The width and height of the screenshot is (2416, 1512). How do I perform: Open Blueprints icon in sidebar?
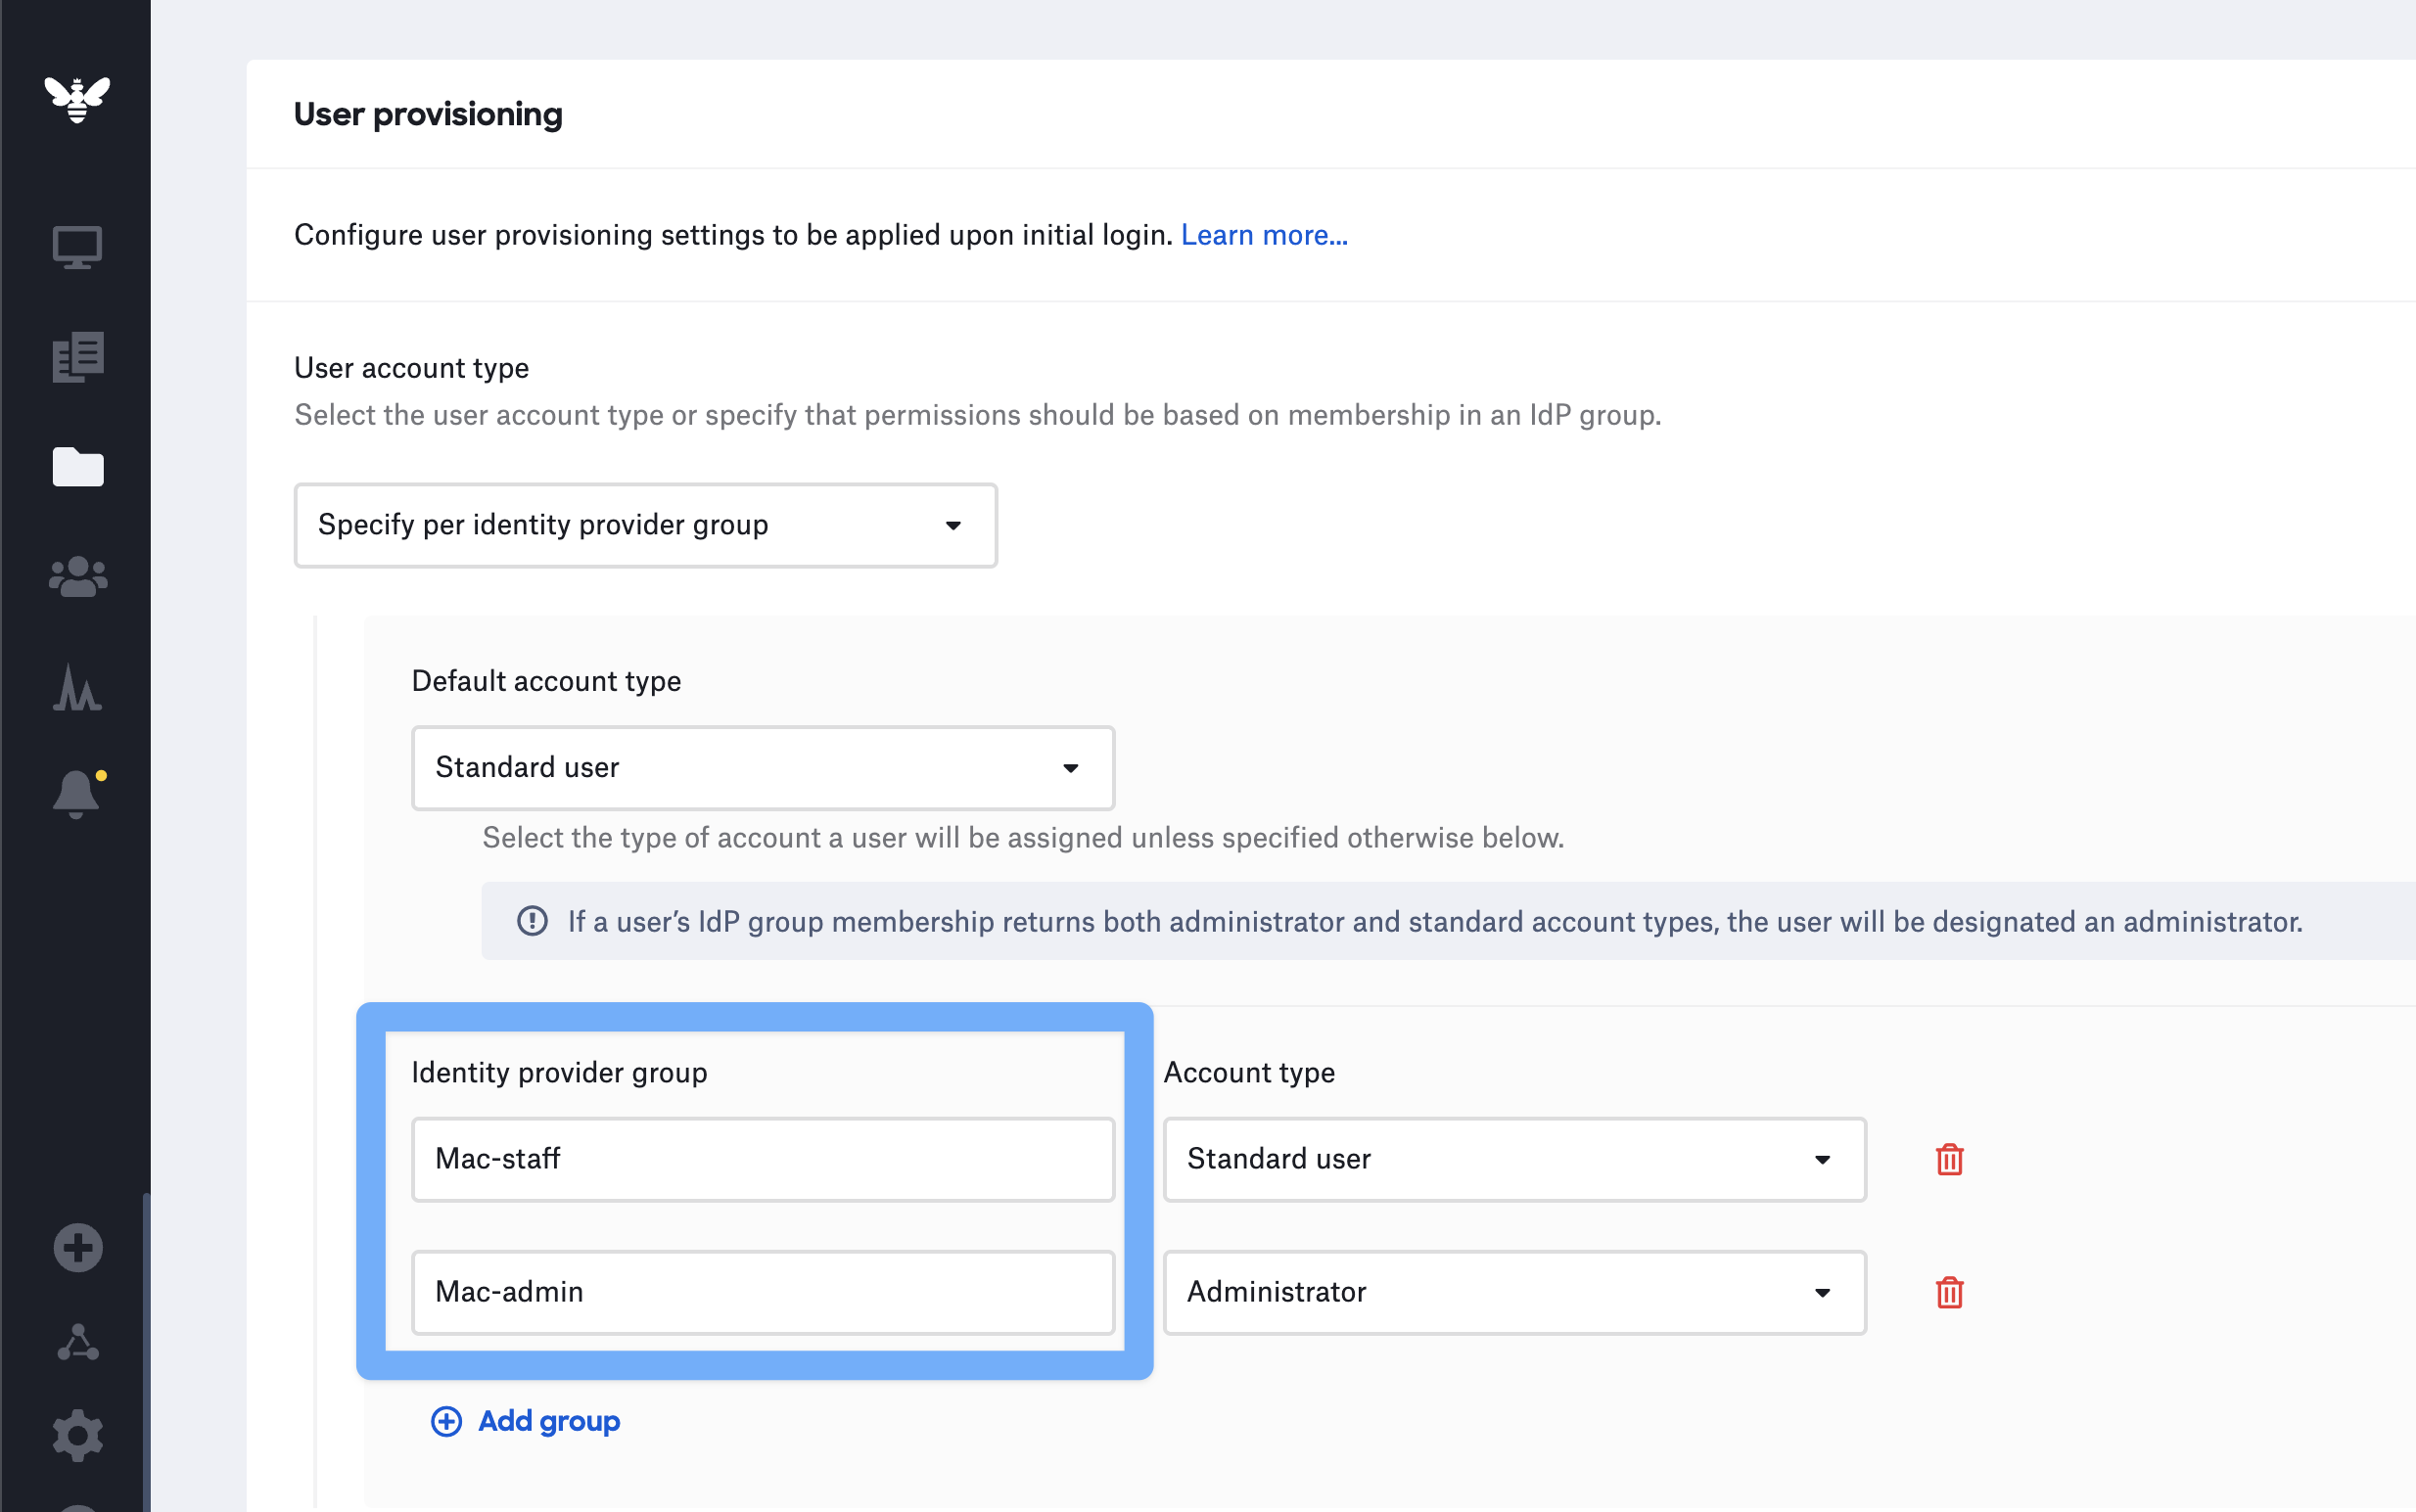click(77, 357)
